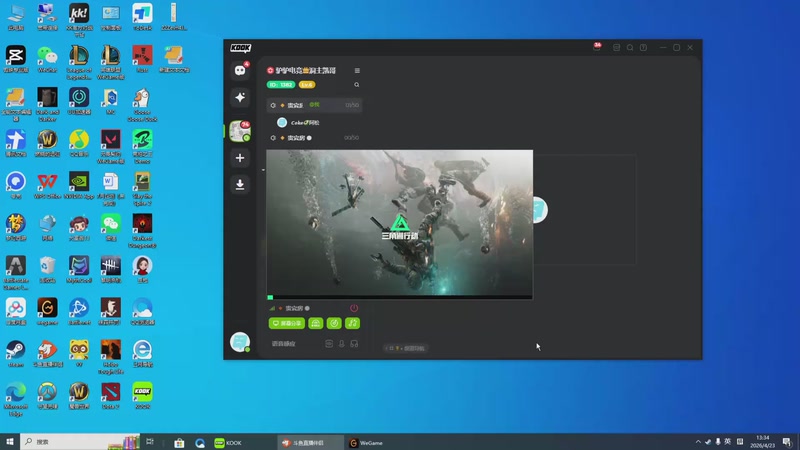Collapse the small arrow left of video
This screenshot has height=450, width=800.
point(263,170)
